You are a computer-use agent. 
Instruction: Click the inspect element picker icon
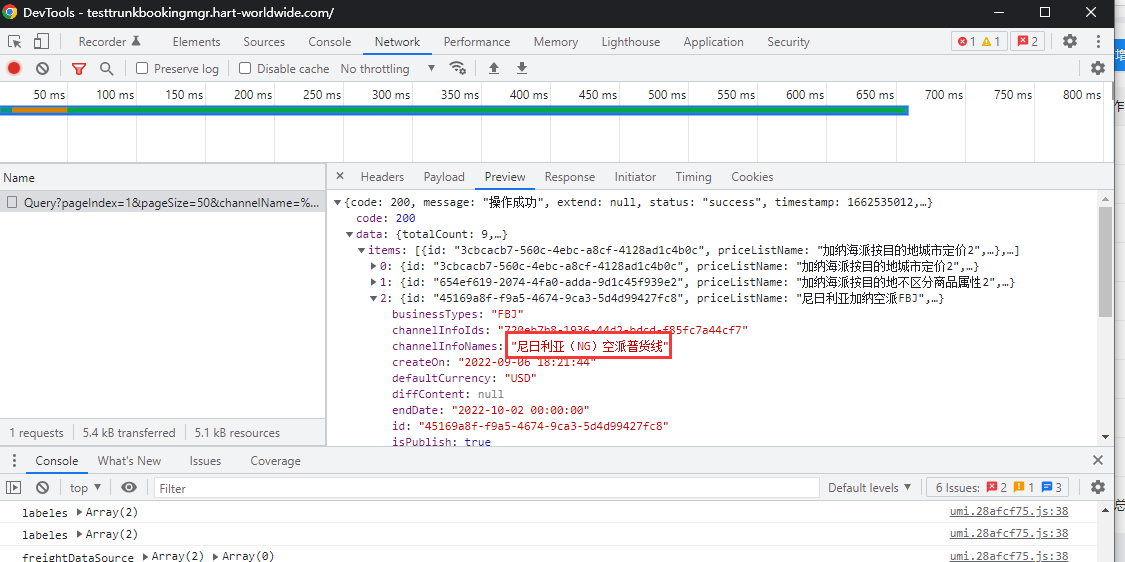pyautogui.click(x=15, y=42)
